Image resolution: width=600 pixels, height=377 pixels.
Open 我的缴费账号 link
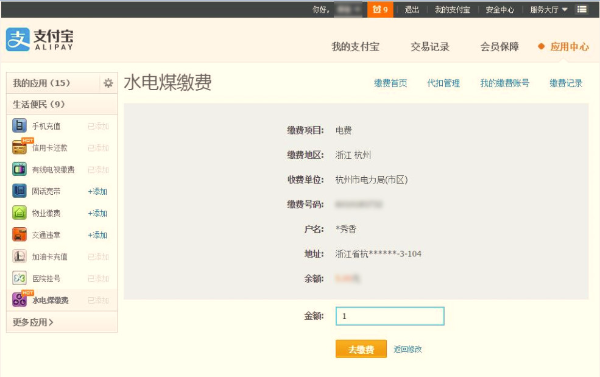pos(505,83)
